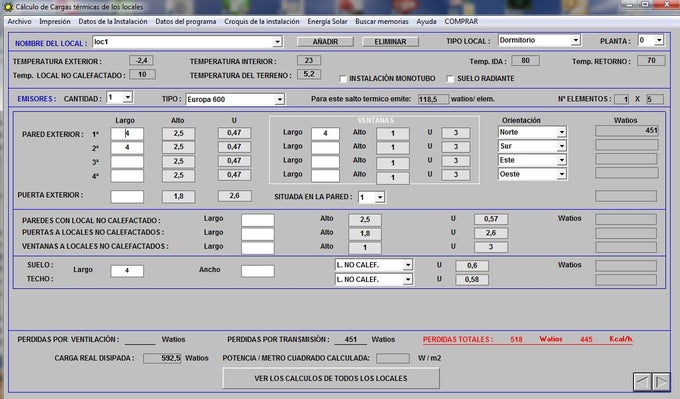Image resolution: width=680 pixels, height=399 pixels.
Task: Expand the NOMBRE DEL LOCAL dropdown
Action: [x=278, y=42]
